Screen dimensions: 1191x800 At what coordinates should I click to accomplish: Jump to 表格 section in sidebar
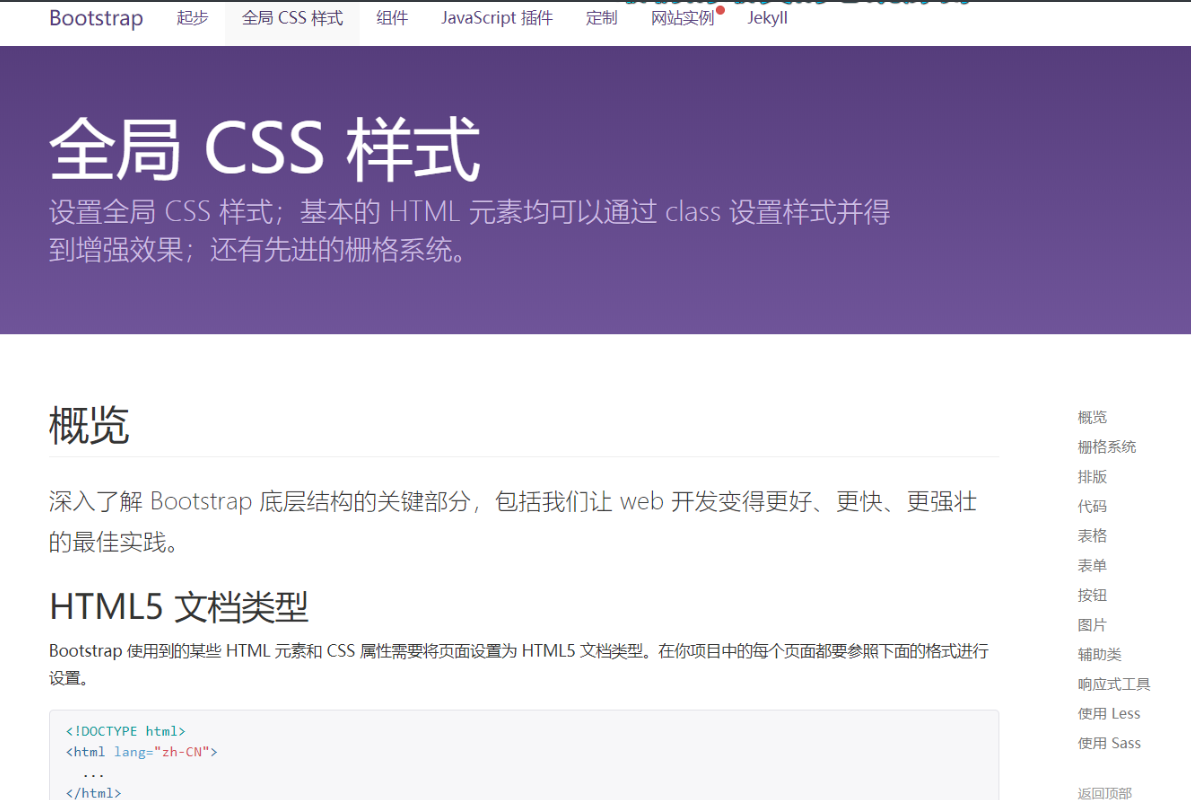click(x=1092, y=536)
